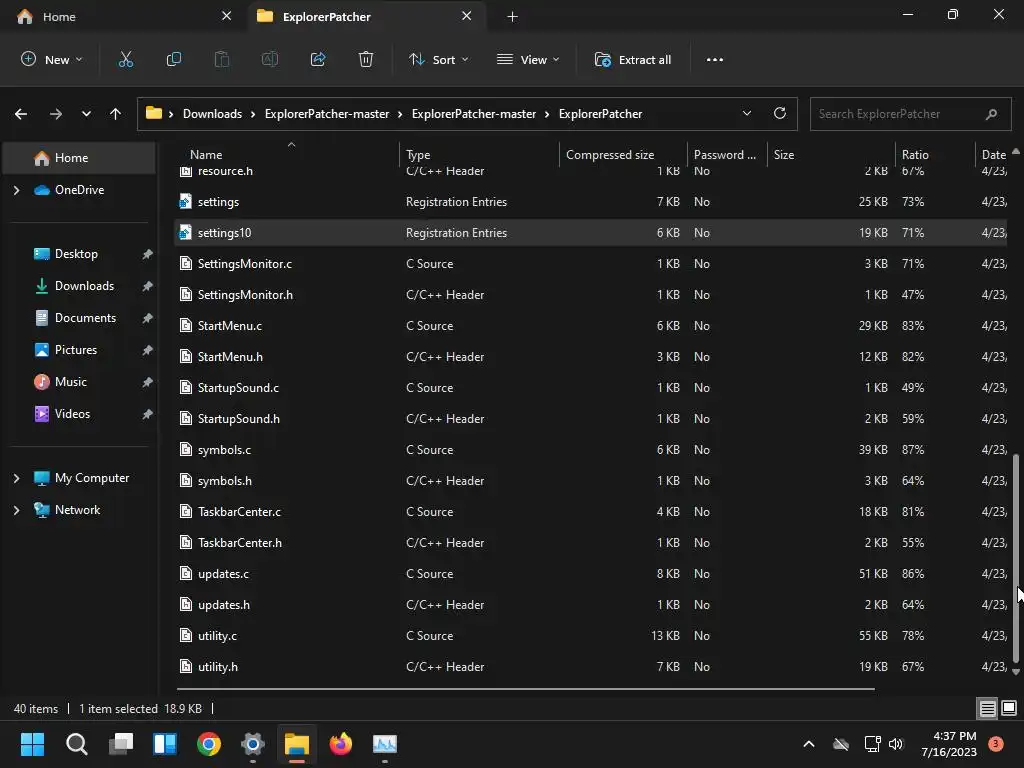The height and width of the screenshot is (768, 1024).
Task: Navigate to Downloads in breadcrumb
Action: (212, 114)
